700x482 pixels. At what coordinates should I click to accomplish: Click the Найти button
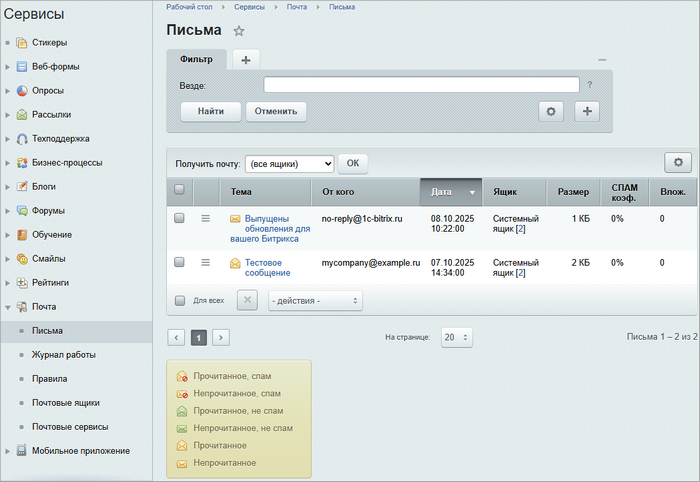pyautogui.click(x=211, y=111)
